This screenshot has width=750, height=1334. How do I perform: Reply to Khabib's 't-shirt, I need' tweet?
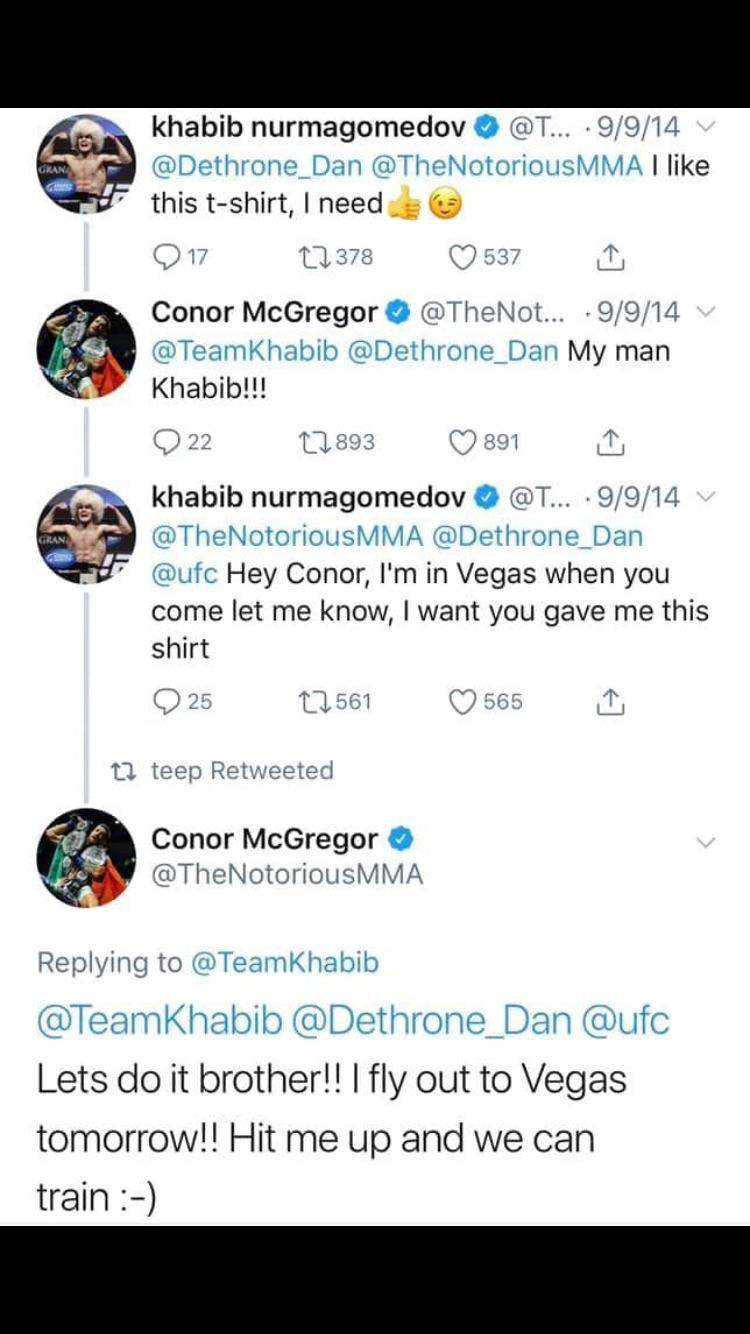point(166,257)
